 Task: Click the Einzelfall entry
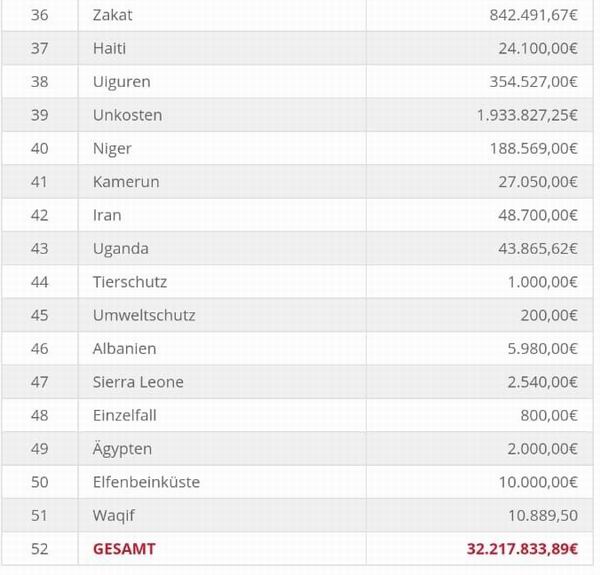pos(124,415)
